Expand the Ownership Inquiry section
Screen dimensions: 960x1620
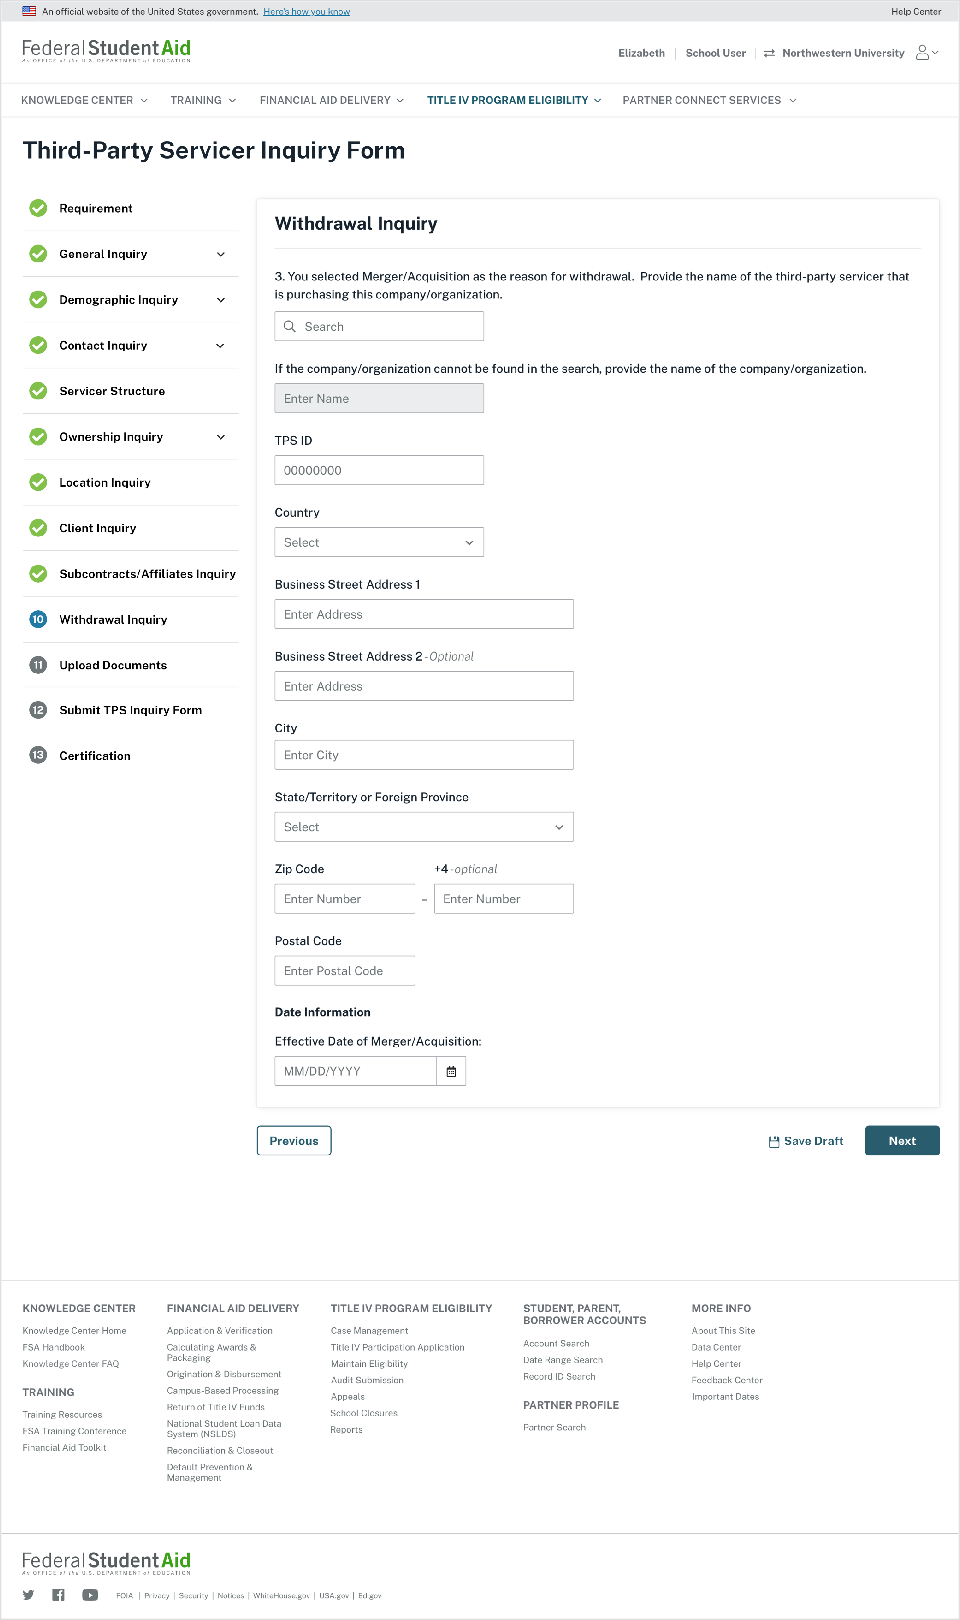click(x=221, y=437)
